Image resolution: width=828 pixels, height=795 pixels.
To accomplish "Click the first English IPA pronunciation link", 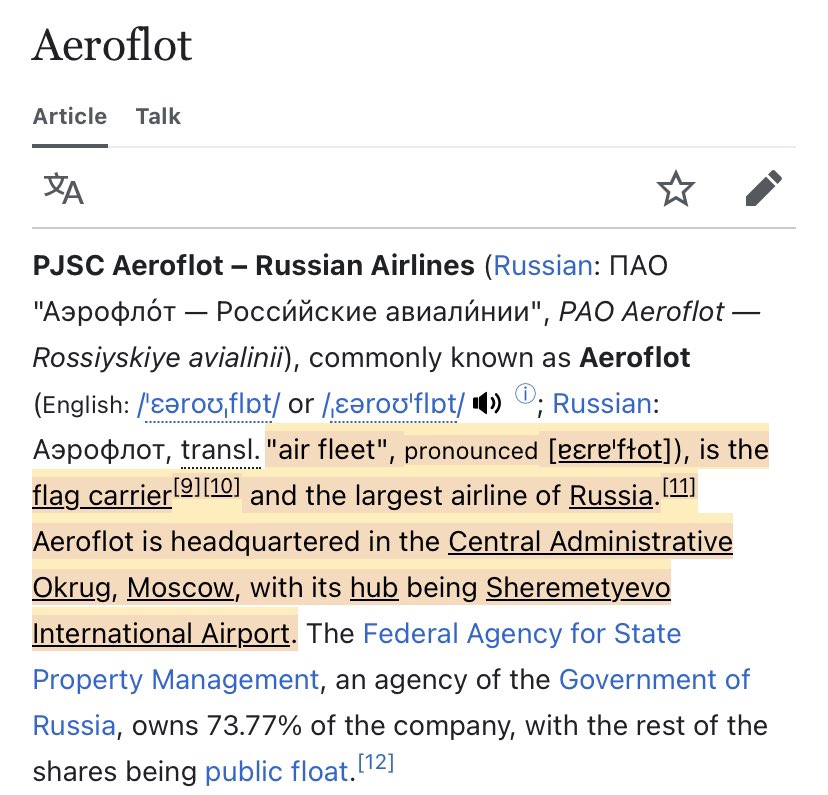I will (209, 405).
